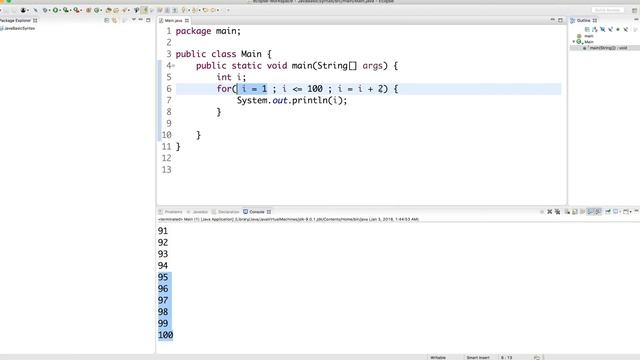Click Last Edit Location icon in toolbar
640x360 pixels.
[204, 10]
